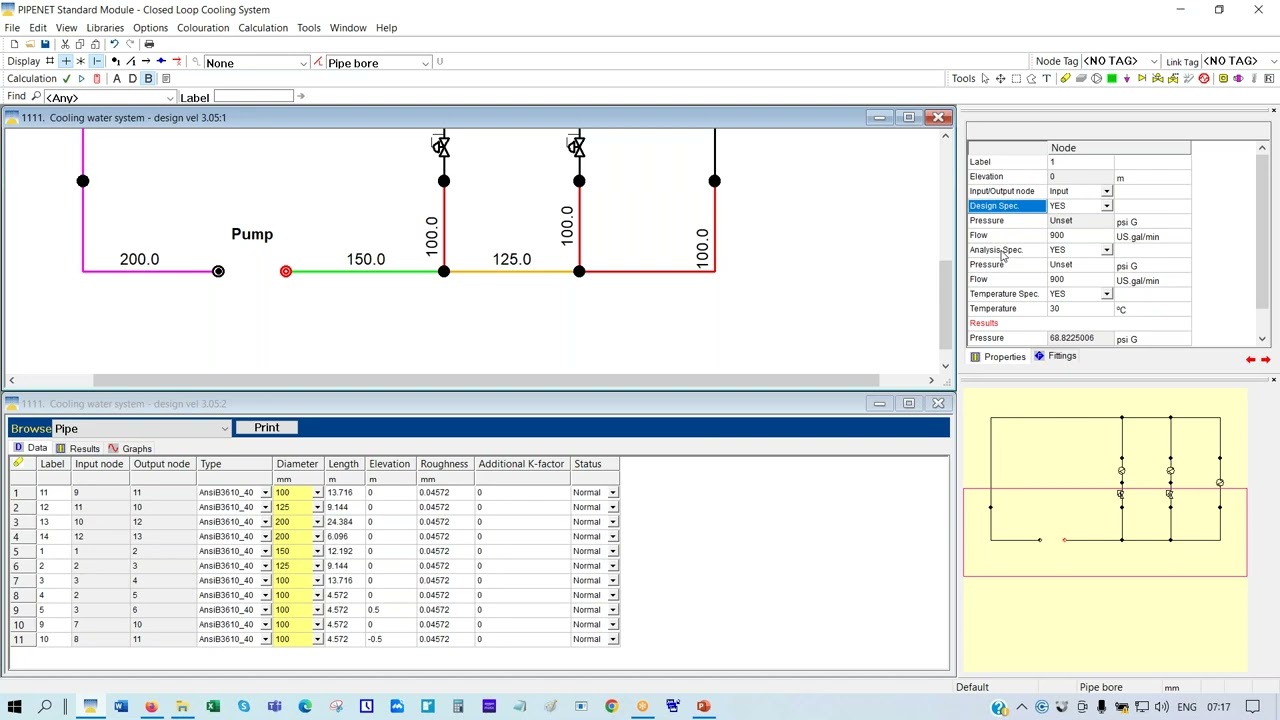Click the Length column header

(x=343, y=464)
